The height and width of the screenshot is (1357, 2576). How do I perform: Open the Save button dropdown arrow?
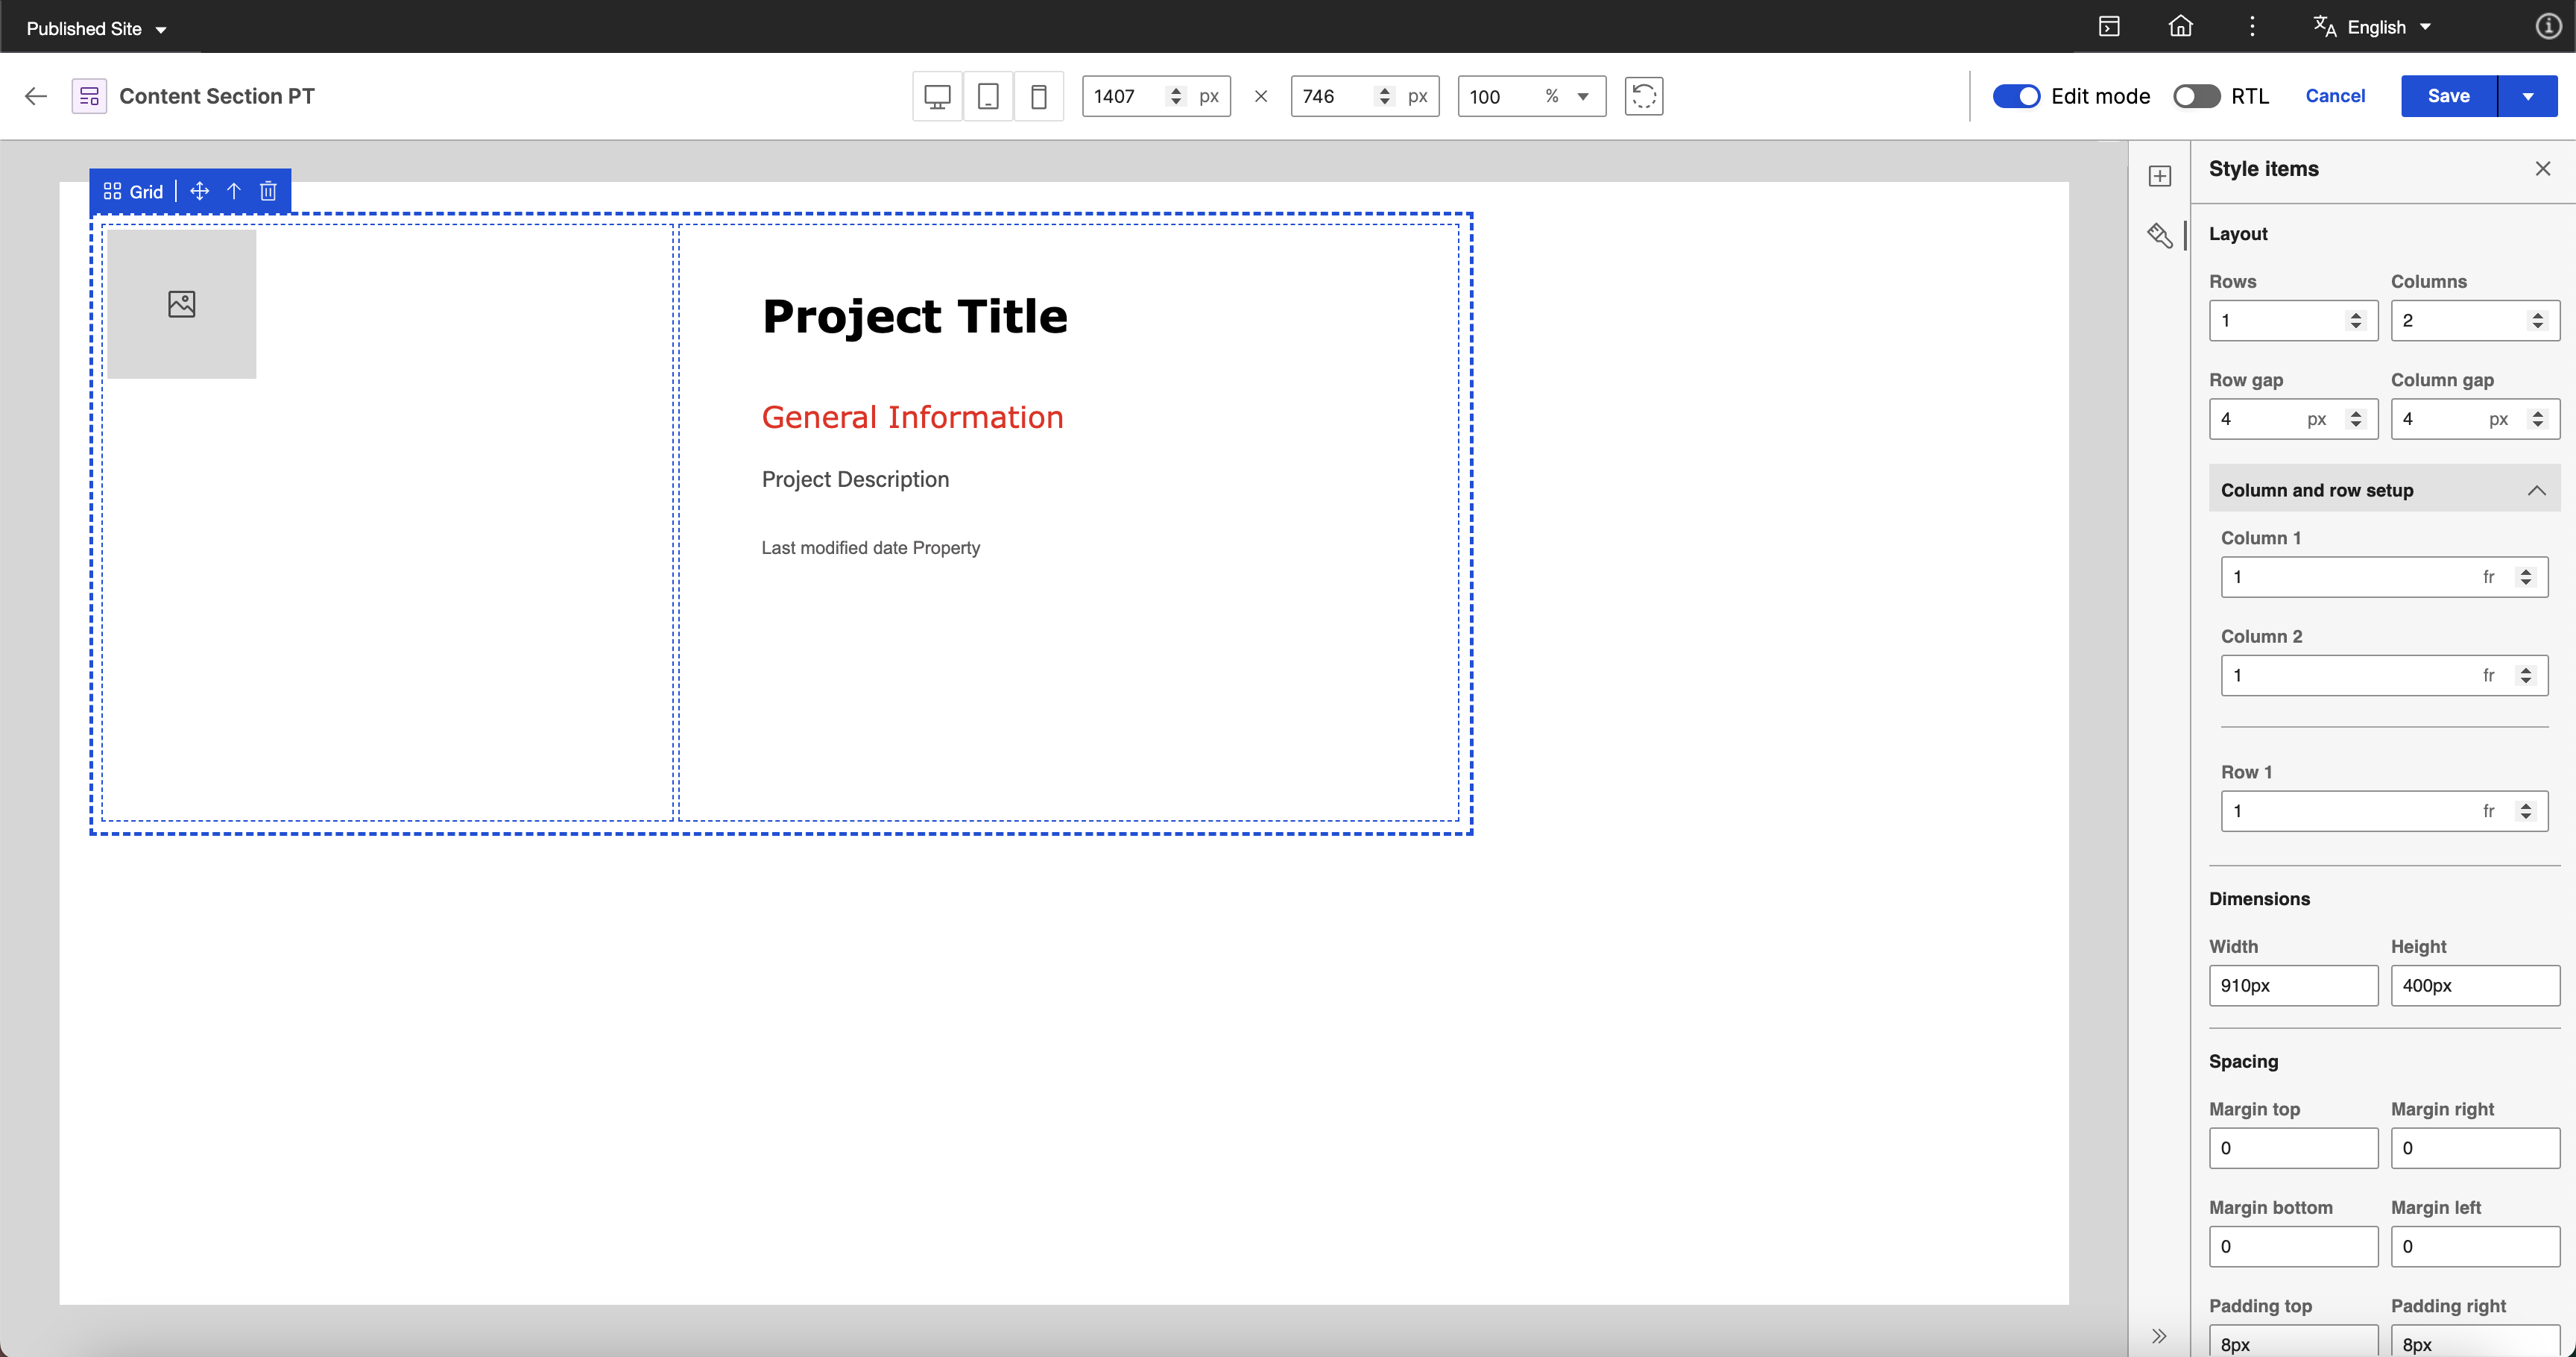pos(2527,96)
